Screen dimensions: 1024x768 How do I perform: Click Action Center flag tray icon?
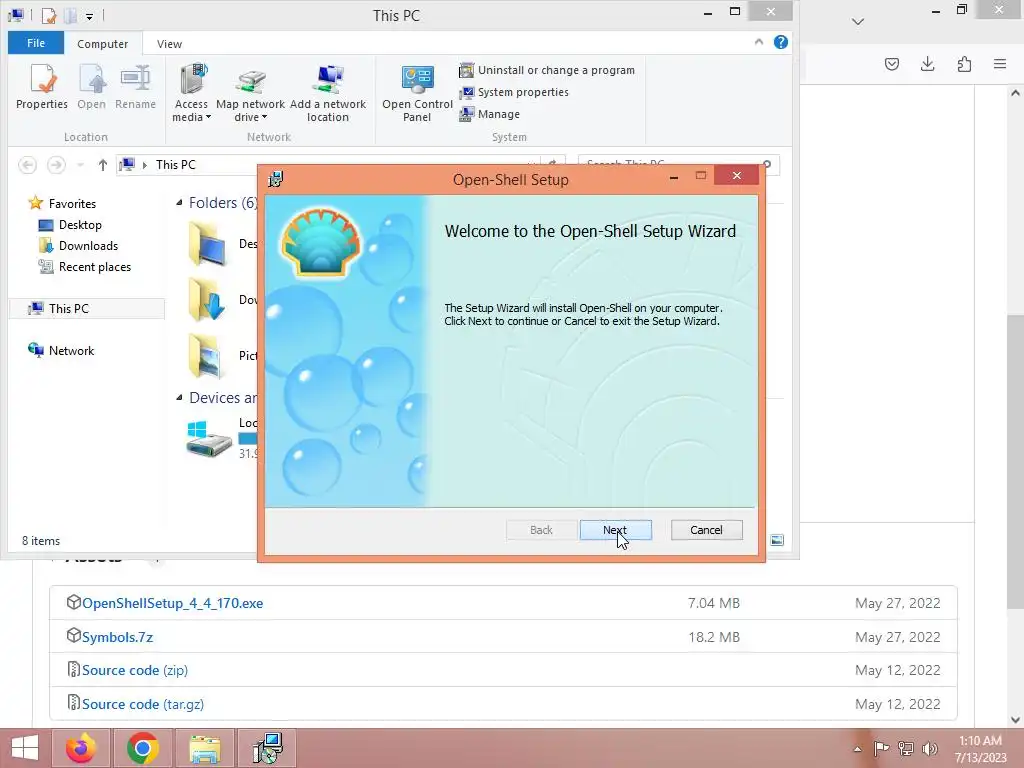(x=881, y=748)
